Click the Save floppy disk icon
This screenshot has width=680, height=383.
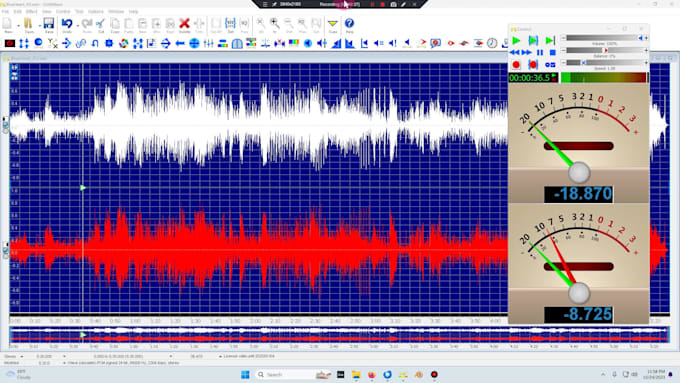(x=49, y=24)
